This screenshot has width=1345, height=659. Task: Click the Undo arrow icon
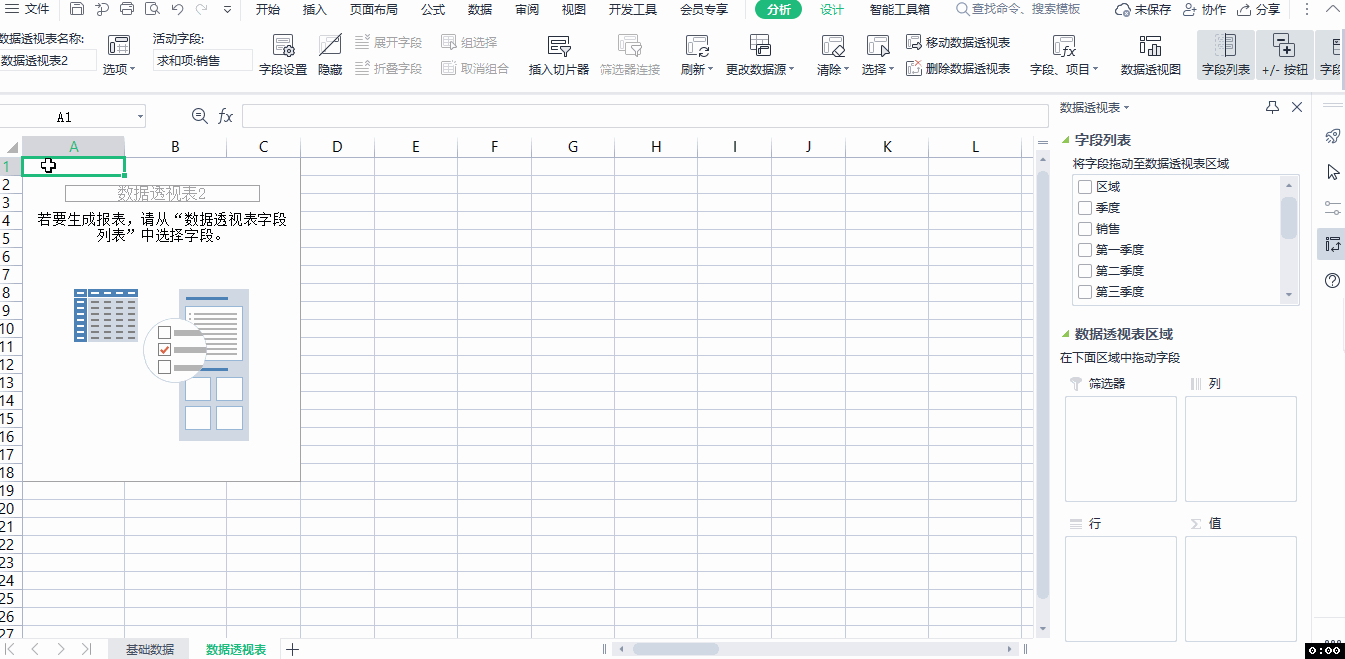tap(177, 10)
